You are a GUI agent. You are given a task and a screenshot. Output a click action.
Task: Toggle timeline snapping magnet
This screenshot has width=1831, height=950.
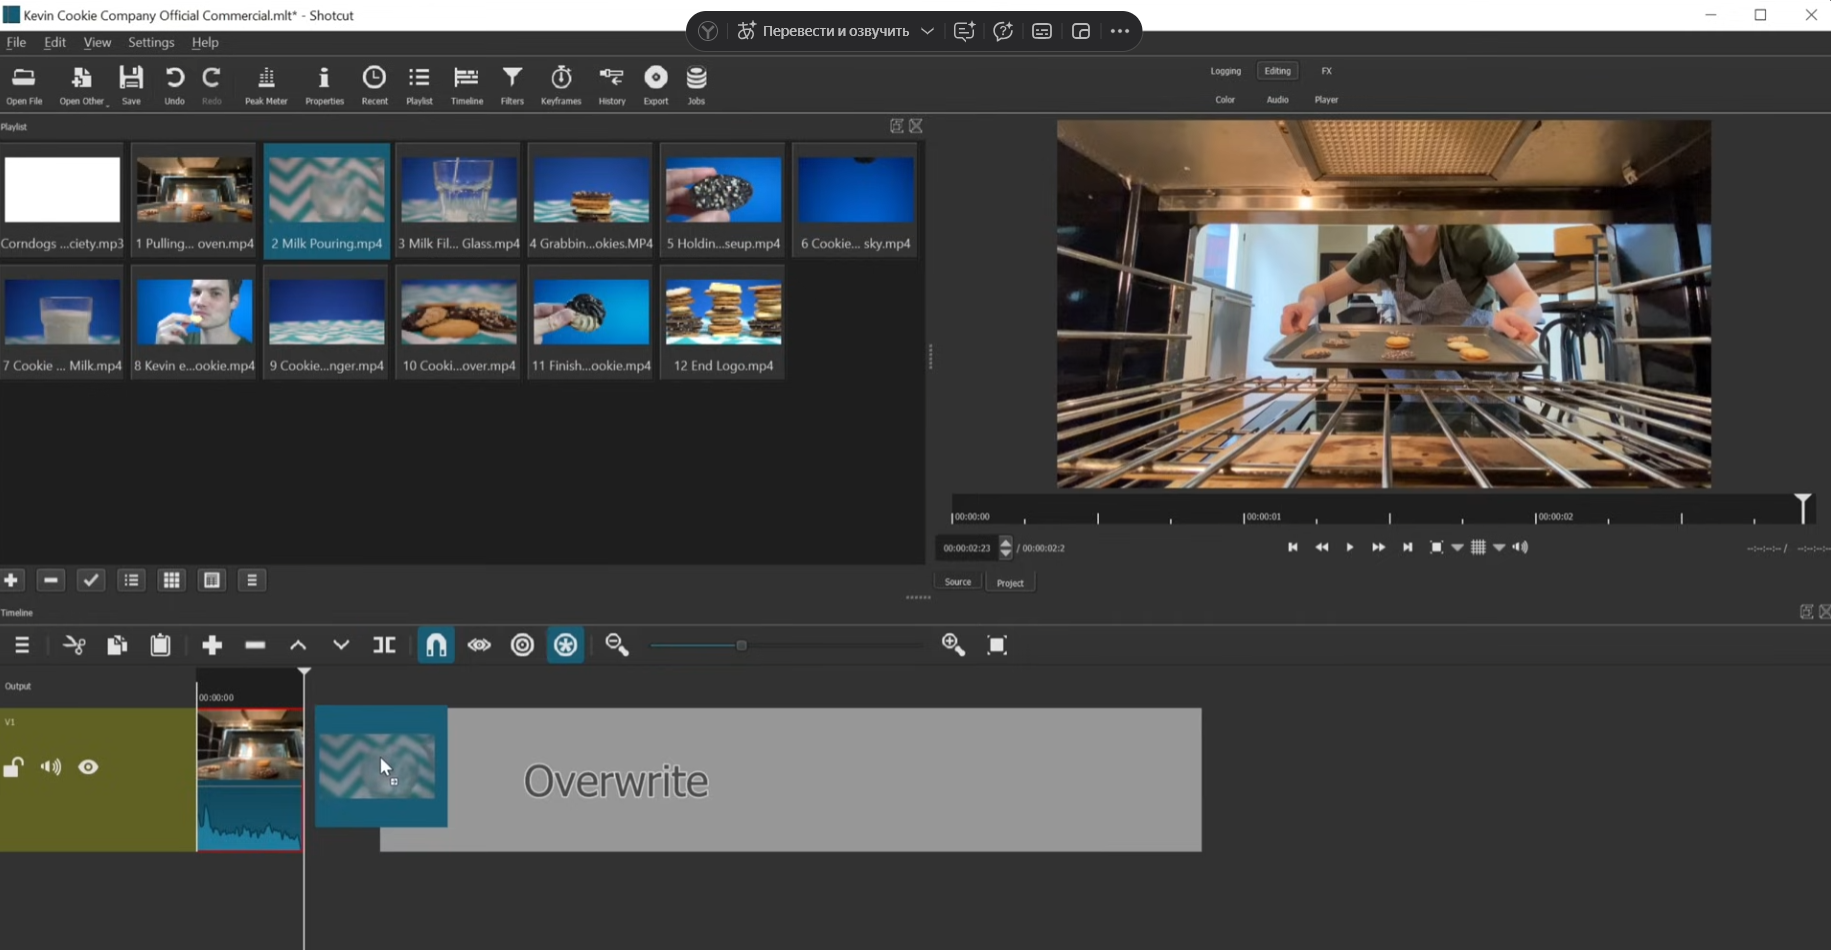(x=436, y=645)
